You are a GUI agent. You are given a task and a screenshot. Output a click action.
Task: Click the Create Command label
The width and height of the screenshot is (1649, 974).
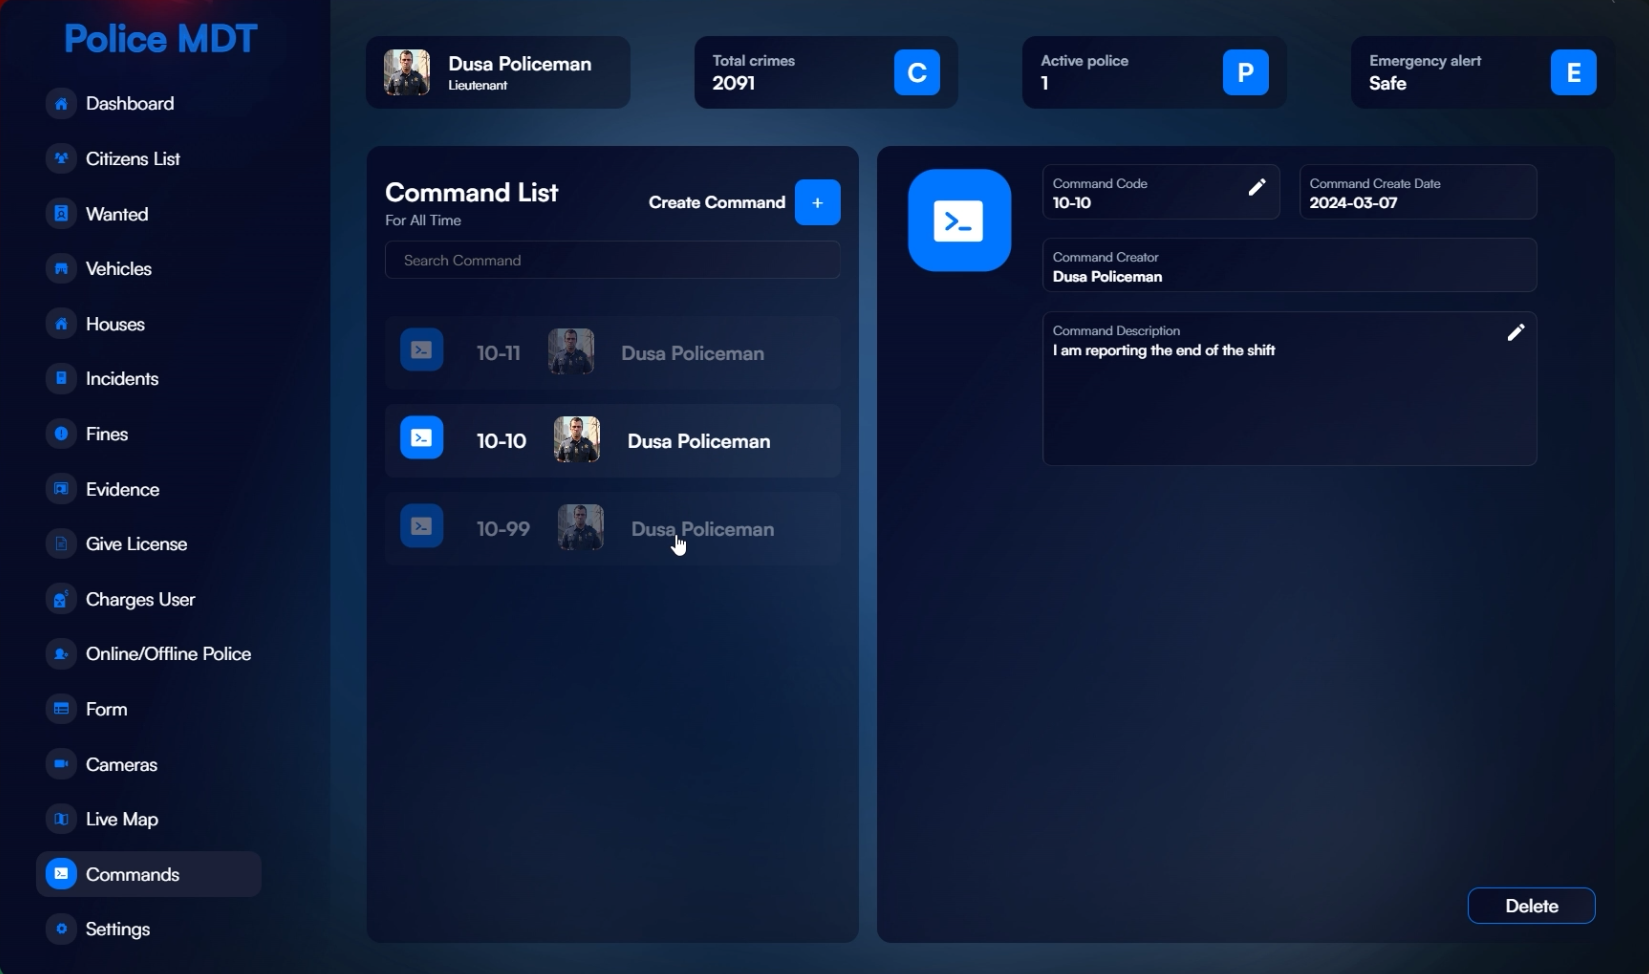(716, 203)
